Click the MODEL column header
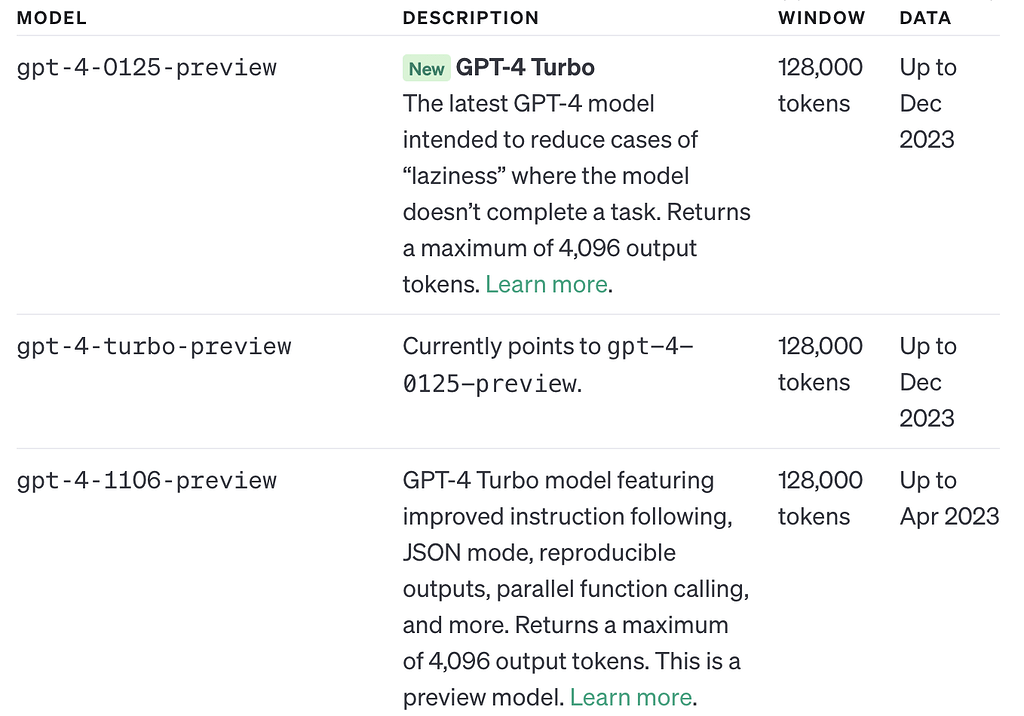Screen dimensions: 1024x716 [x=52, y=18]
